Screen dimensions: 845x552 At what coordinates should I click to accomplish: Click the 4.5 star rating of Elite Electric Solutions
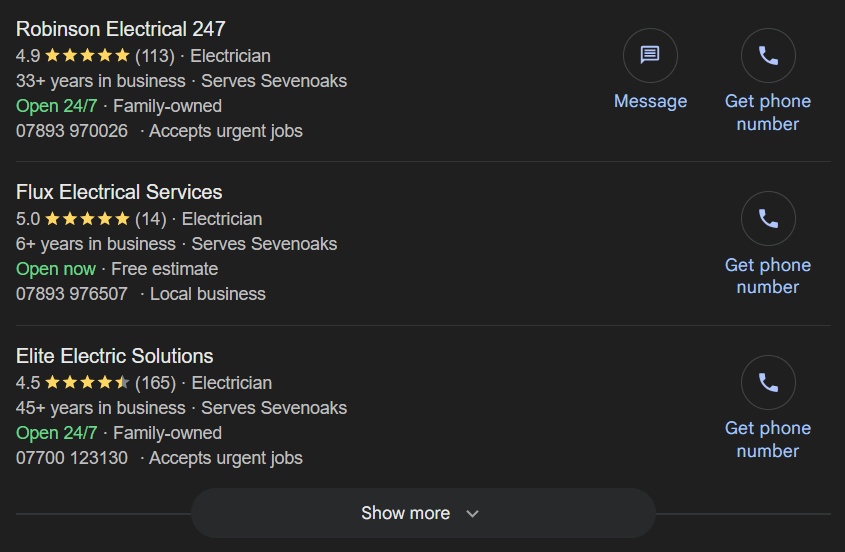tap(87, 383)
